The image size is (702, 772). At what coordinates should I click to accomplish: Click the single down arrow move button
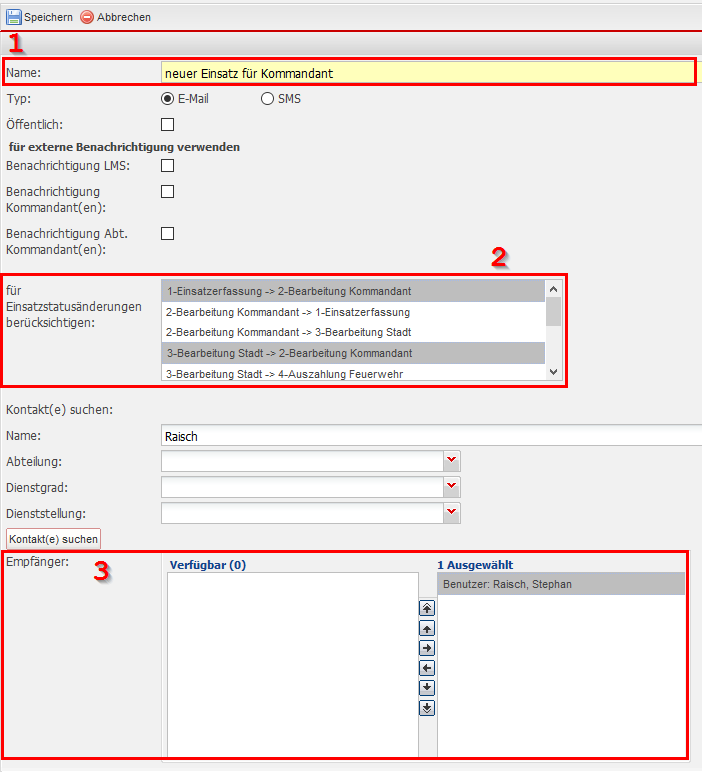[427, 688]
